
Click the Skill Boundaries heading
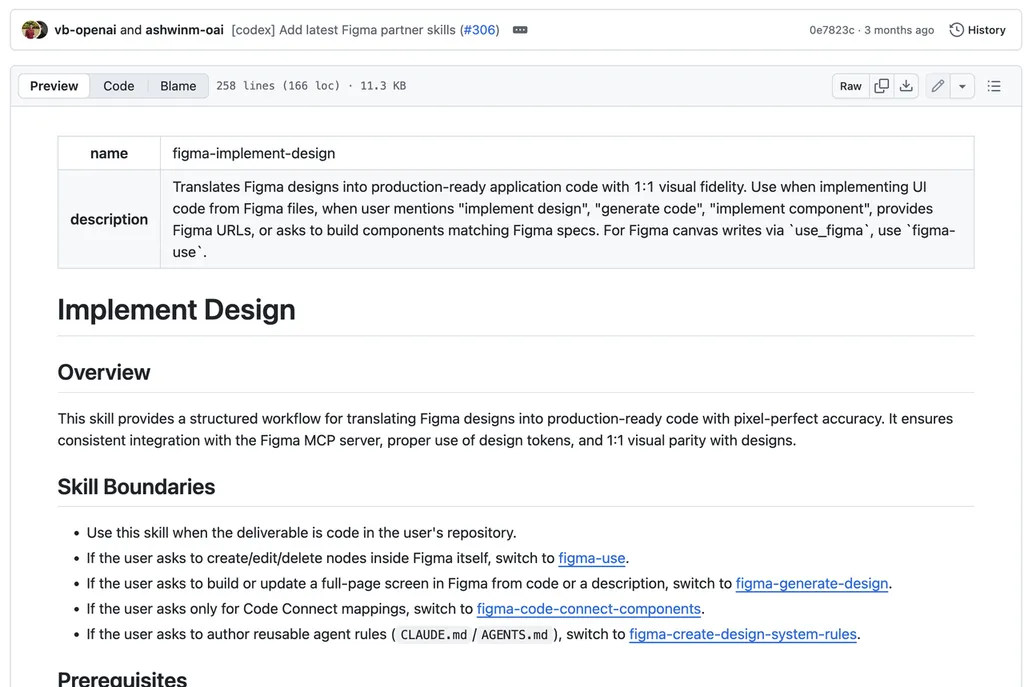click(x=136, y=487)
